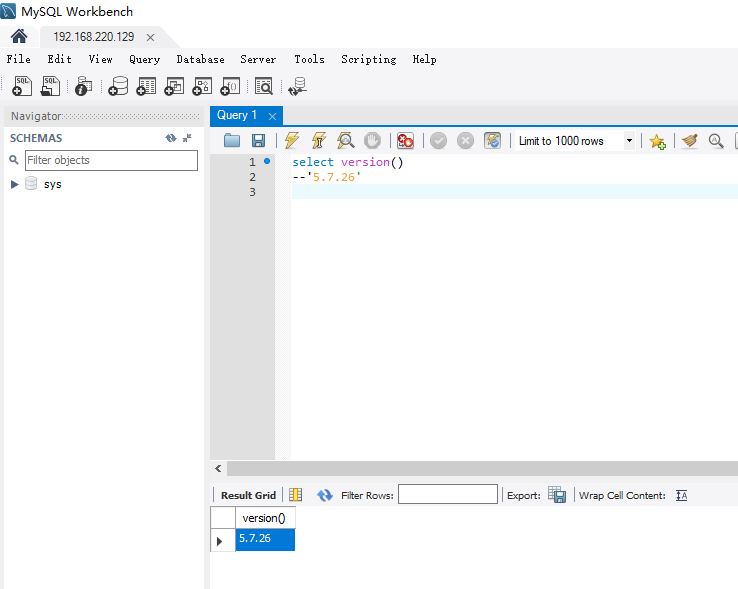Go to the Workbench home screen
The image size is (738, 589).
[19, 36]
